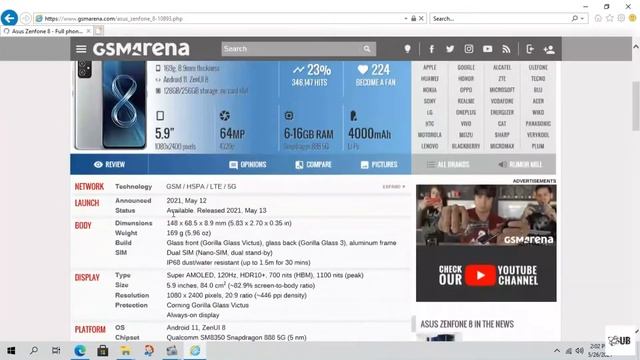Viewport: 640px width, 360px height.
Task: Open address bar dropdown arrow
Action: tap(406, 18)
